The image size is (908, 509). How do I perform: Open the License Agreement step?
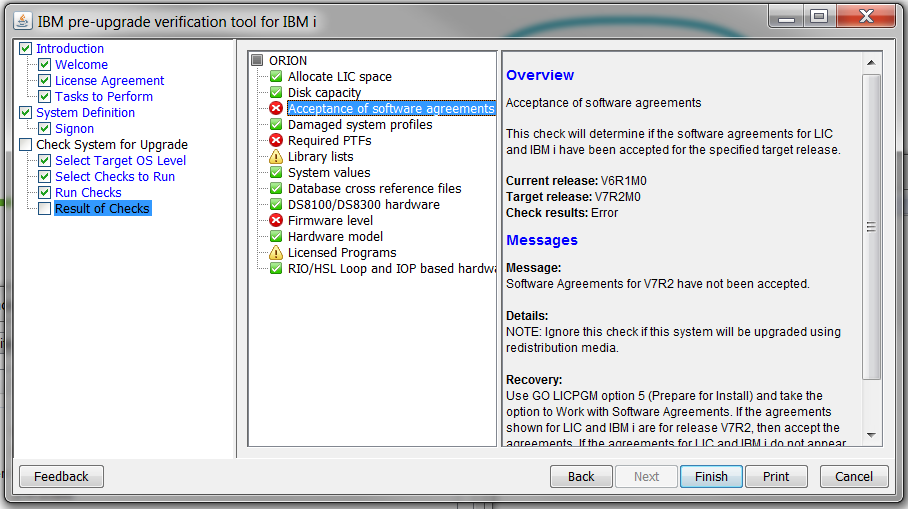point(109,80)
